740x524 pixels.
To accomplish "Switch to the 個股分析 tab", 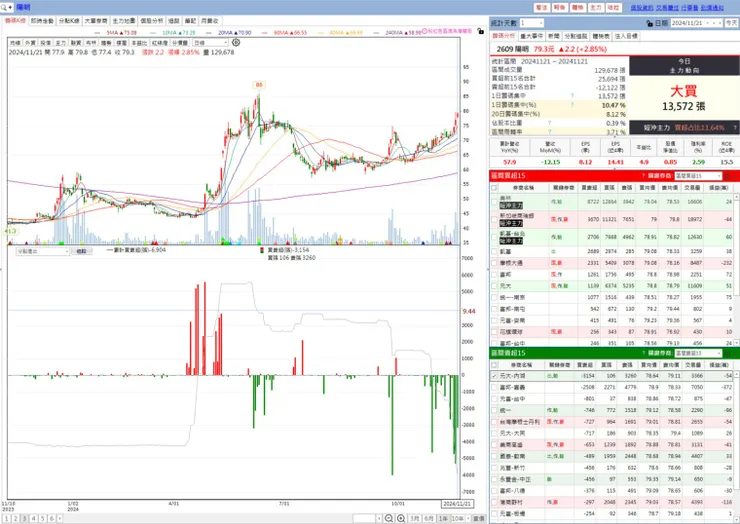I will [151, 21].
